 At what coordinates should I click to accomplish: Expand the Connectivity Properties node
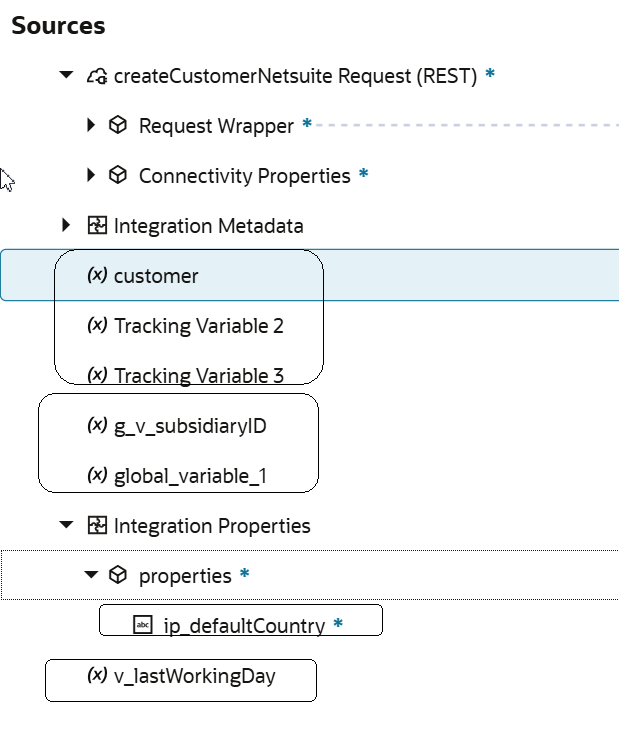pos(92,176)
